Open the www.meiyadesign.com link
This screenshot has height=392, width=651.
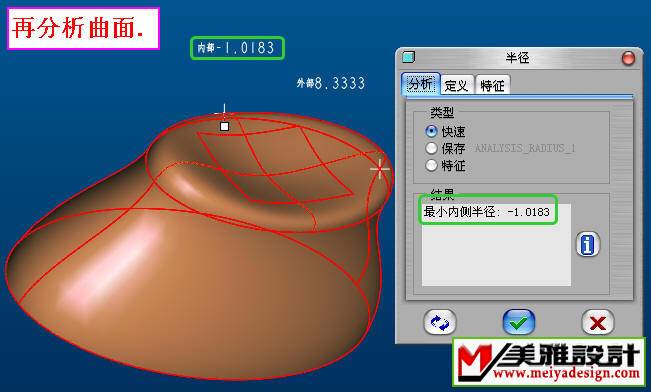point(567,373)
